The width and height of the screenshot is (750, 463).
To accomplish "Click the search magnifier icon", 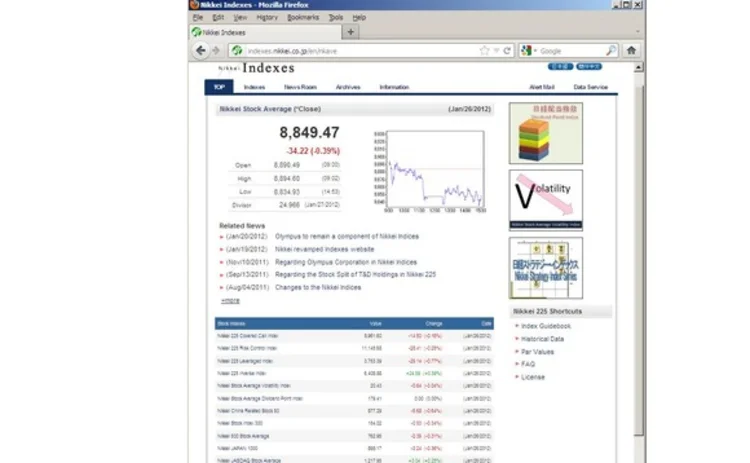I will [x=611, y=50].
